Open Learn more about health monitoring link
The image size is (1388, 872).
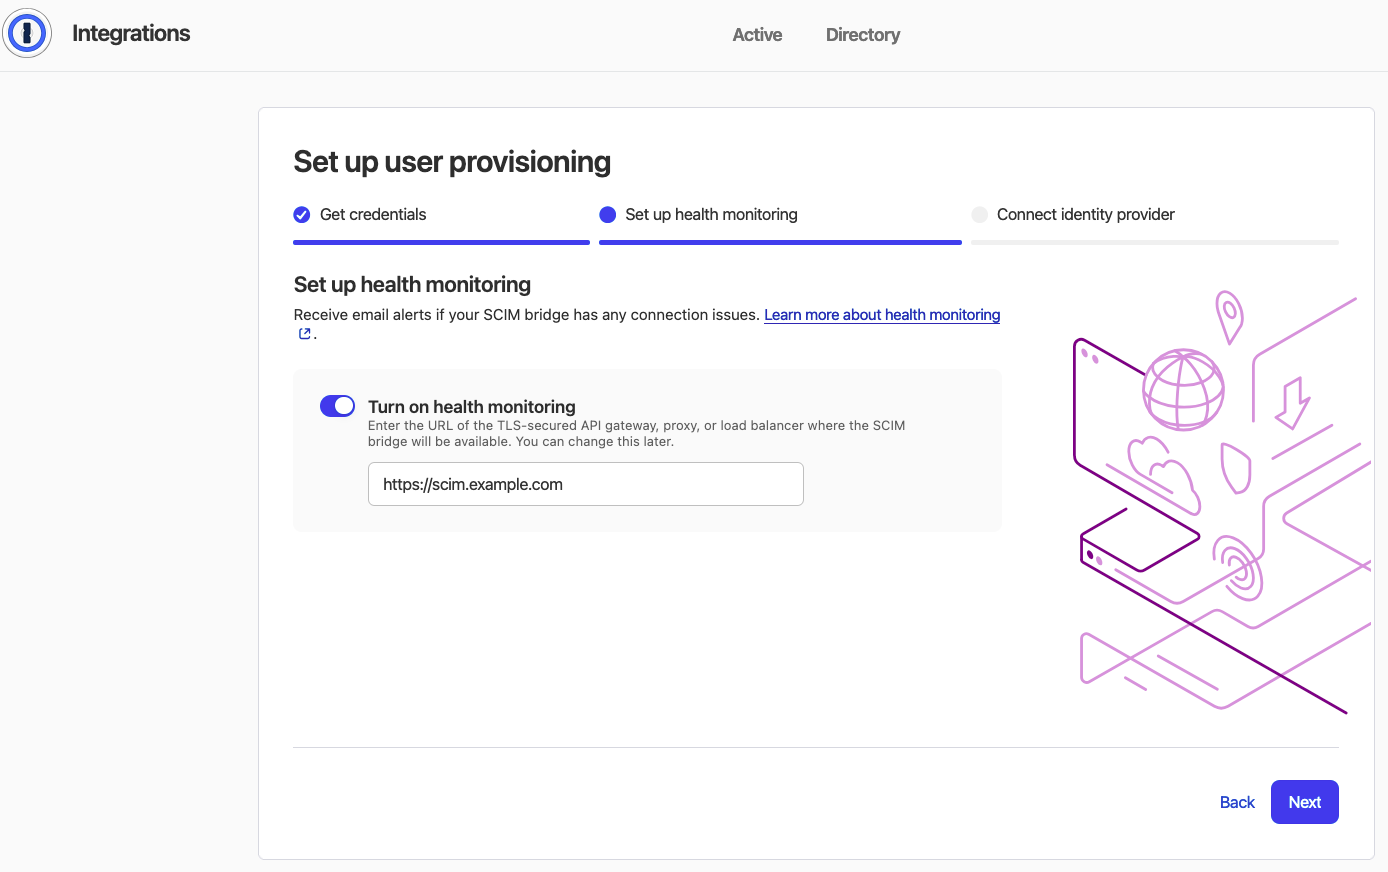click(882, 315)
